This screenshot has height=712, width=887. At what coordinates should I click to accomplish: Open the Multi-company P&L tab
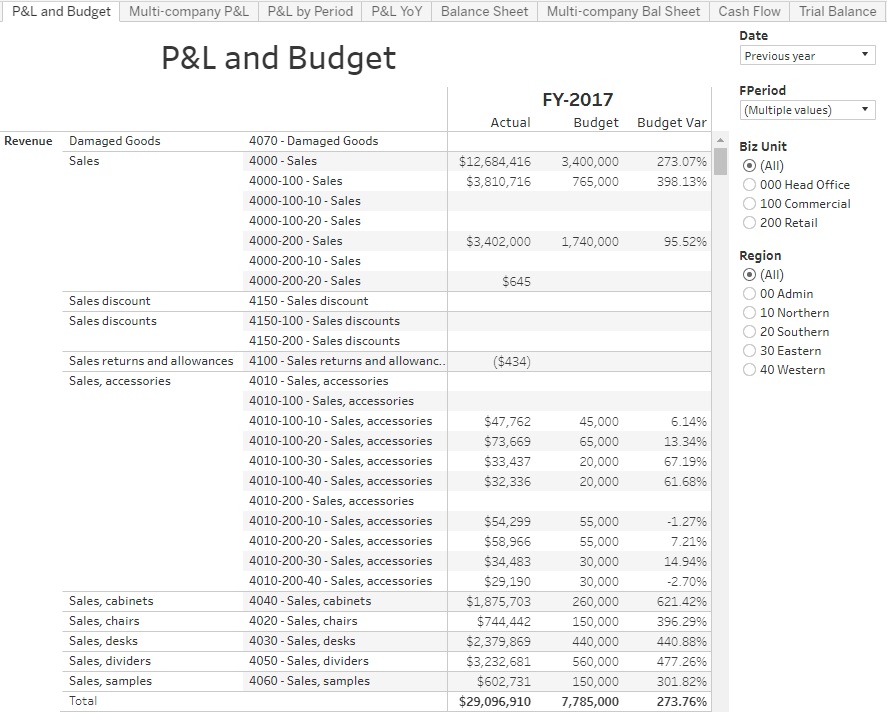coord(189,11)
